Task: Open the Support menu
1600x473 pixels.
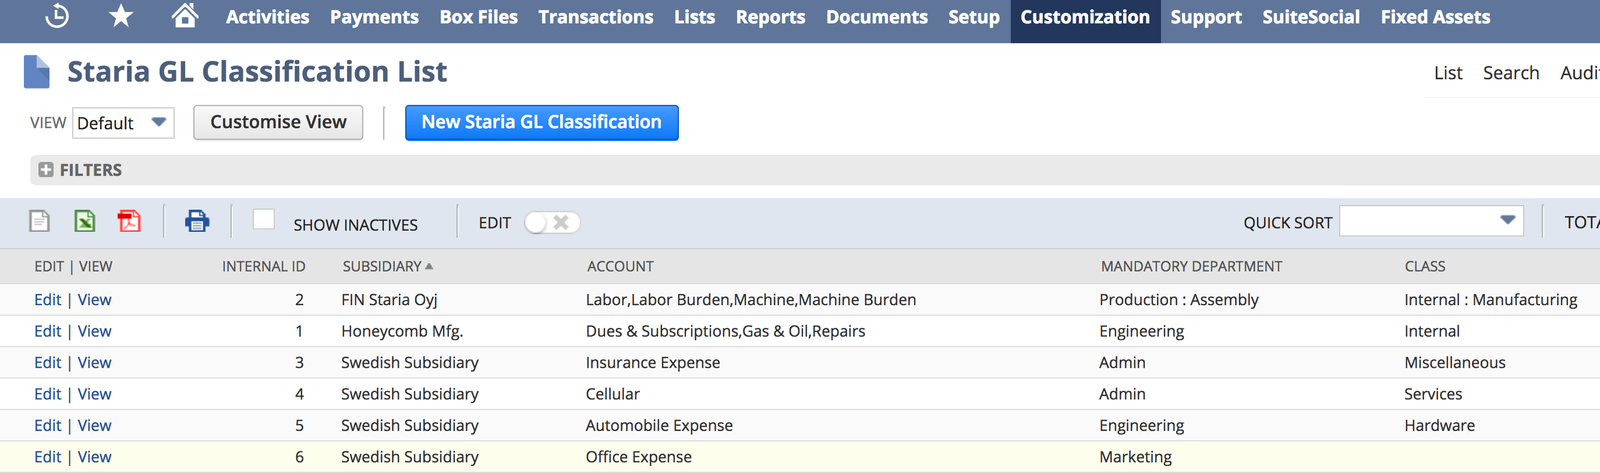Action: (1206, 17)
